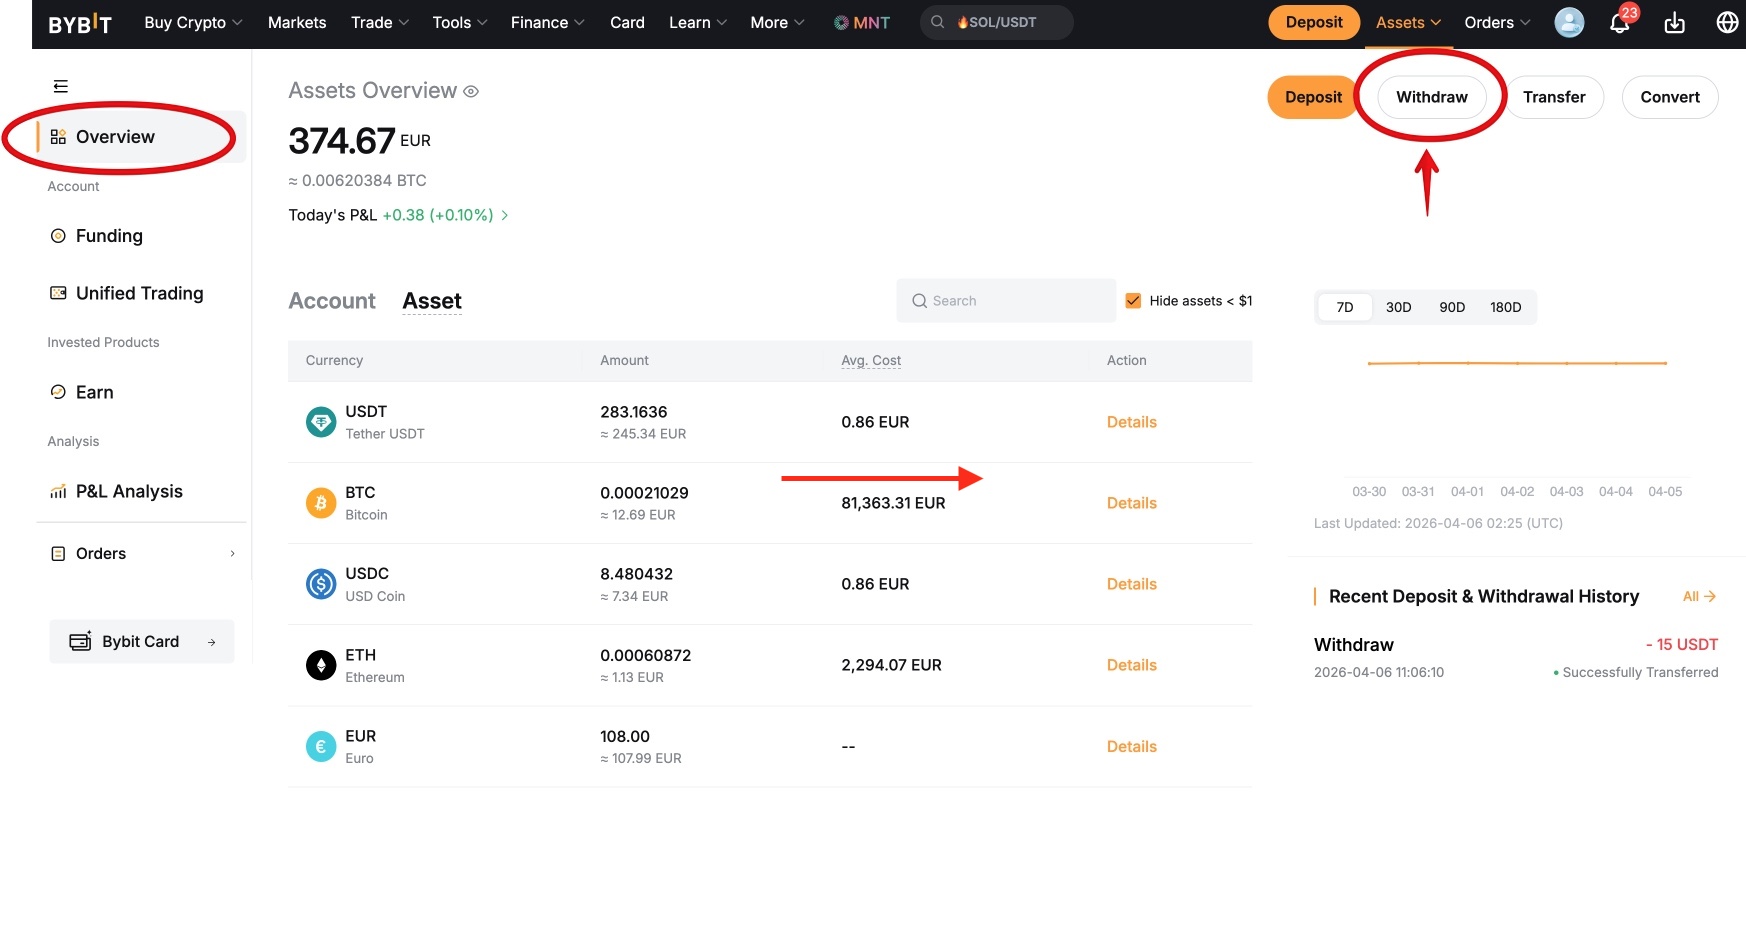Open the user profile avatar
This screenshot has height=937, width=1746.
pyautogui.click(x=1569, y=22)
